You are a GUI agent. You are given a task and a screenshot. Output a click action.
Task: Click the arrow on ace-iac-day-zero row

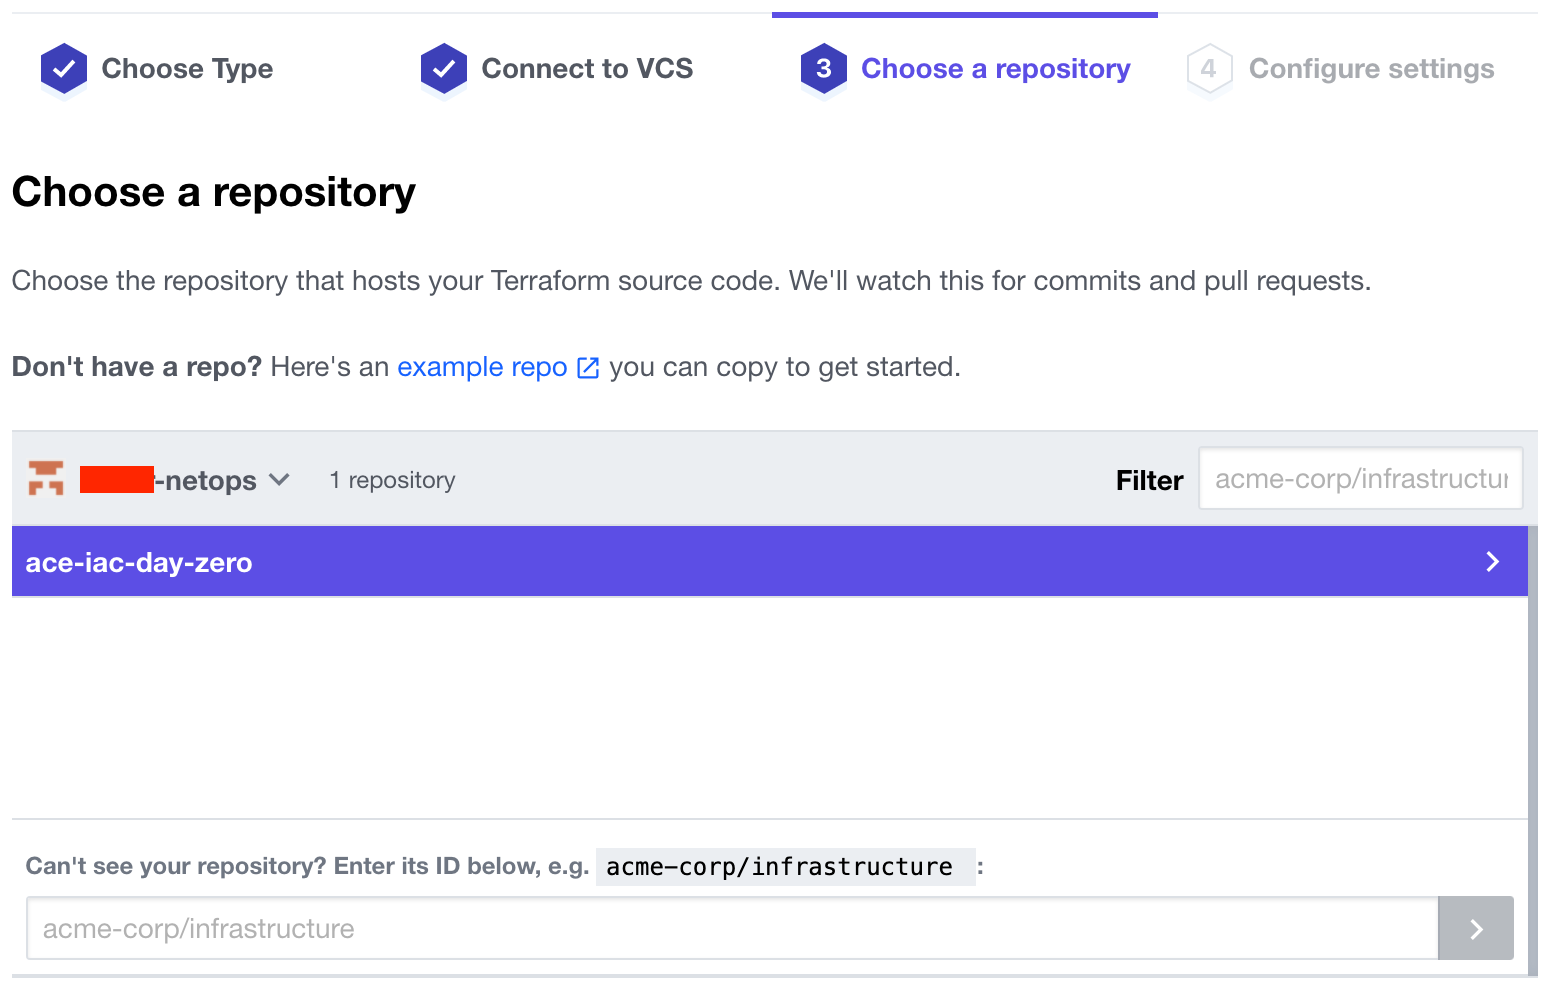click(1492, 562)
